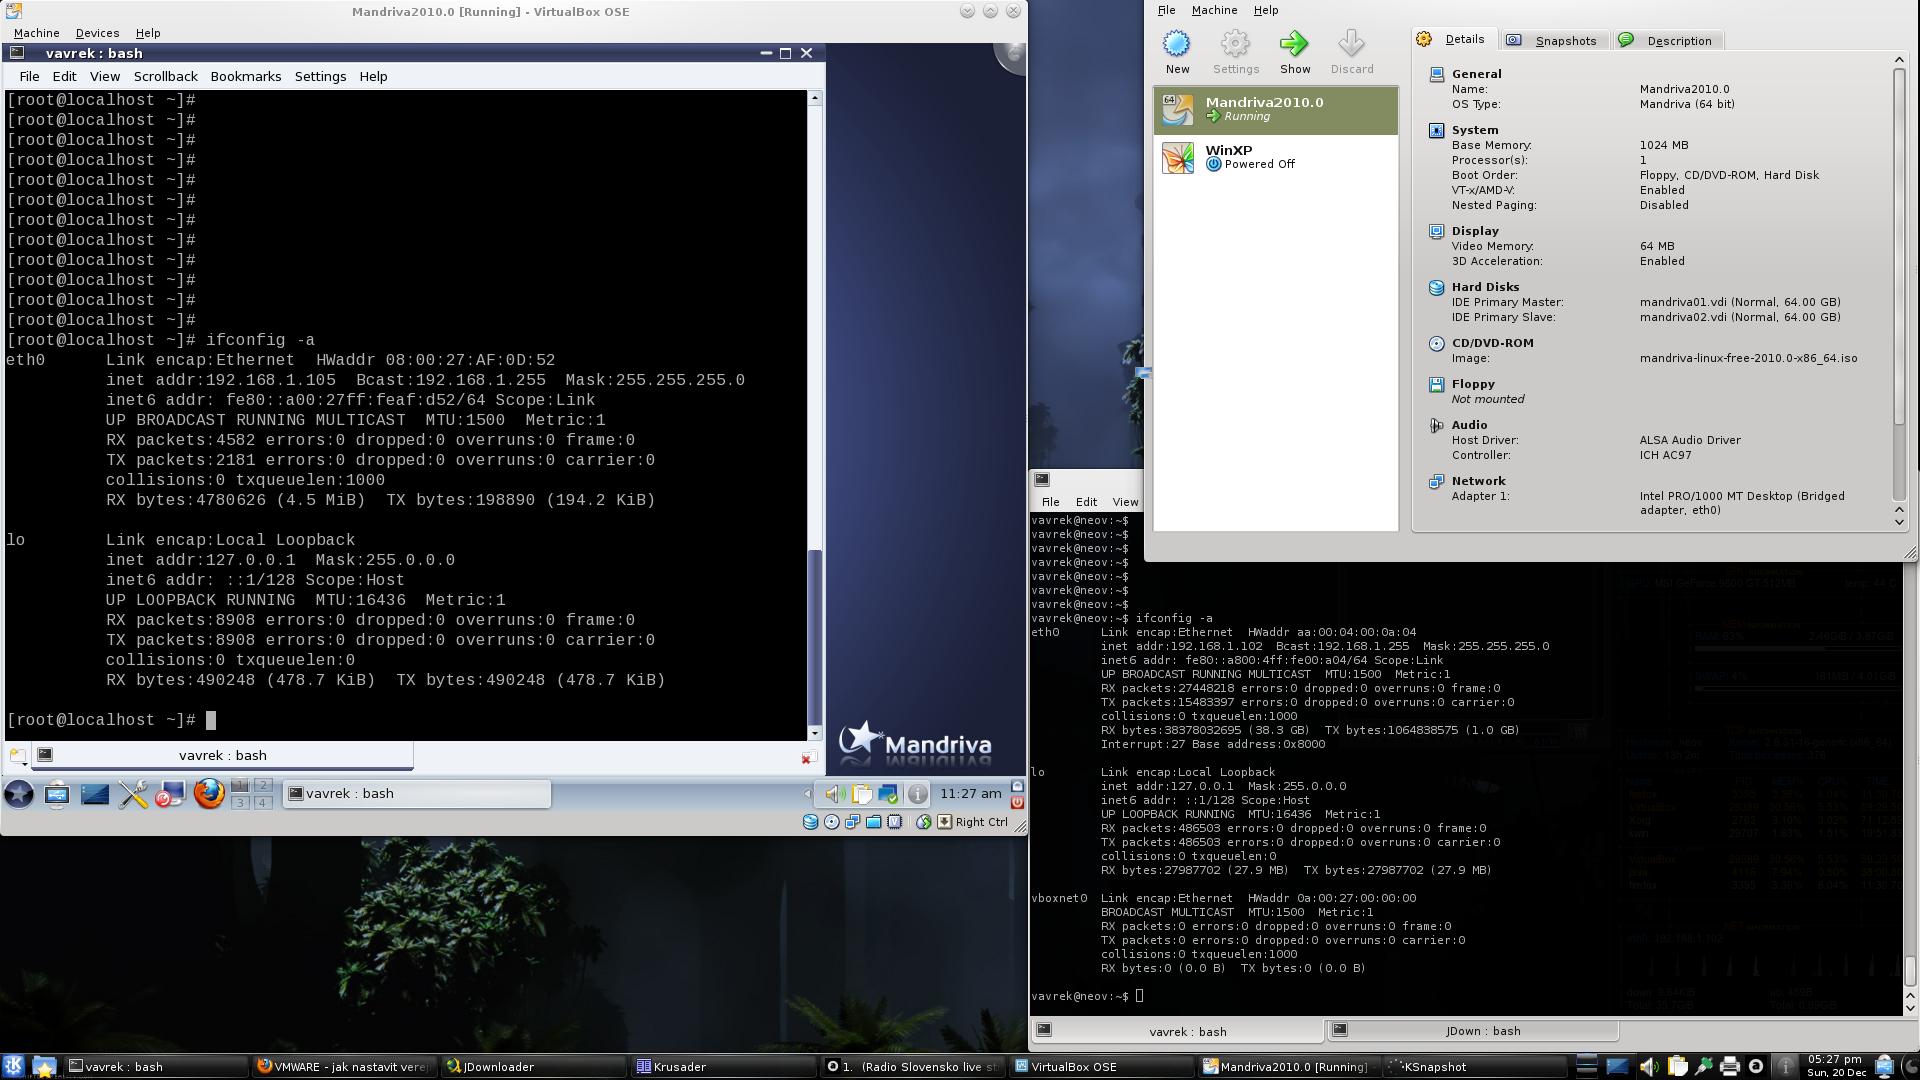Screen dimensions: 1920x1080
Task: Click guest panel monitor with red badge icon
Action: pyautogui.click(x=170, y=794)
